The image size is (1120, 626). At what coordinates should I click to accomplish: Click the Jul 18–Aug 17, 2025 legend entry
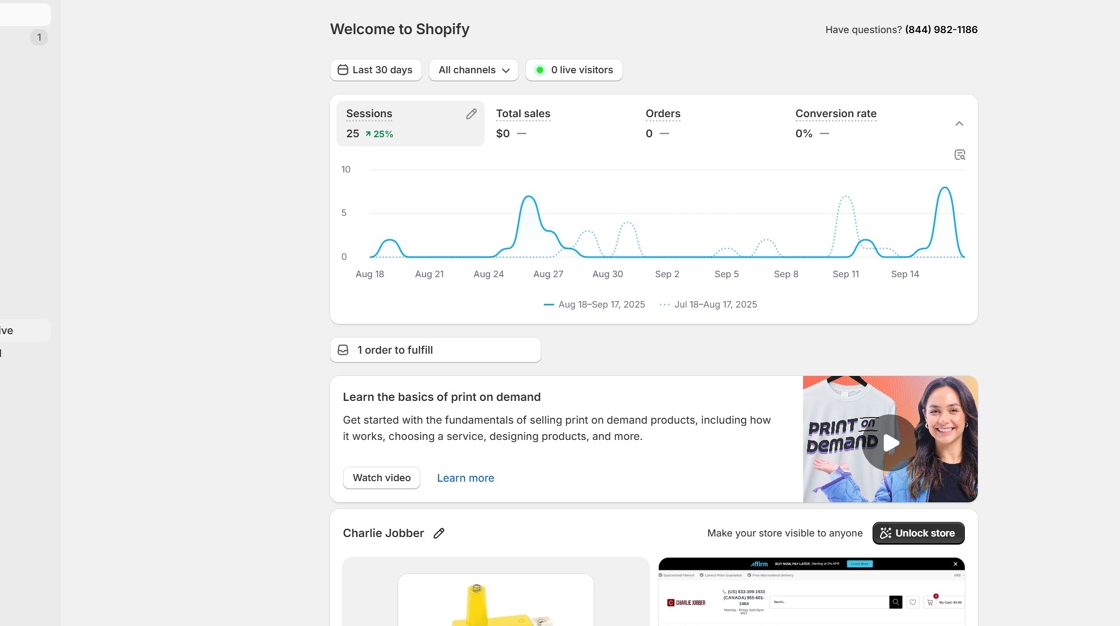coord(708,304)
